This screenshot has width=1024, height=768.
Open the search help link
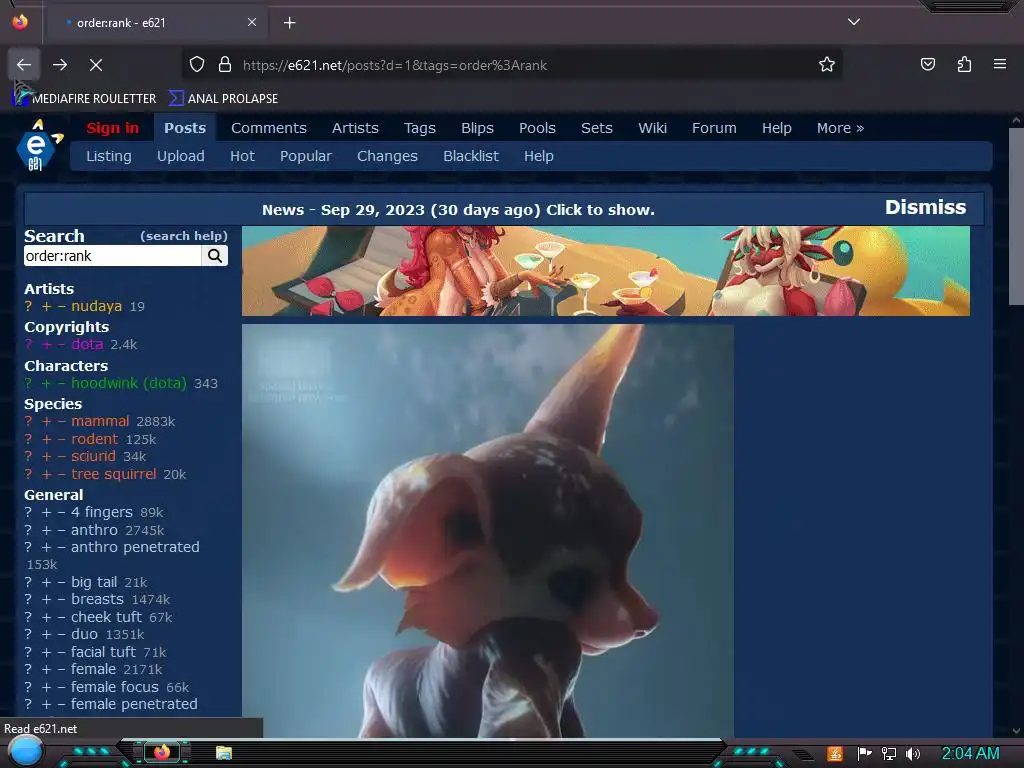(184, 236)
